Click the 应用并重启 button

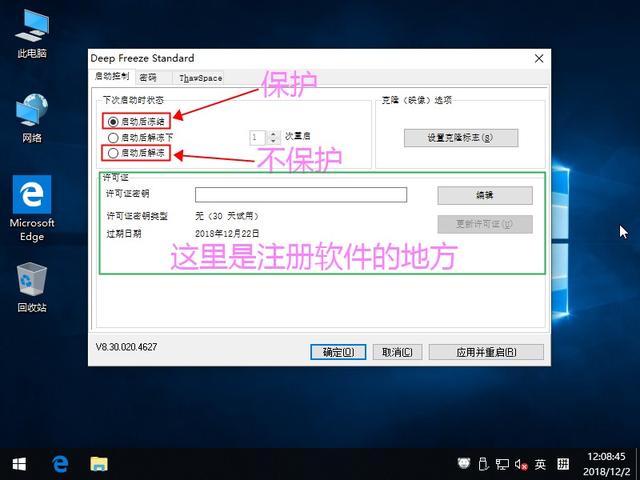[x=486, y=352]
